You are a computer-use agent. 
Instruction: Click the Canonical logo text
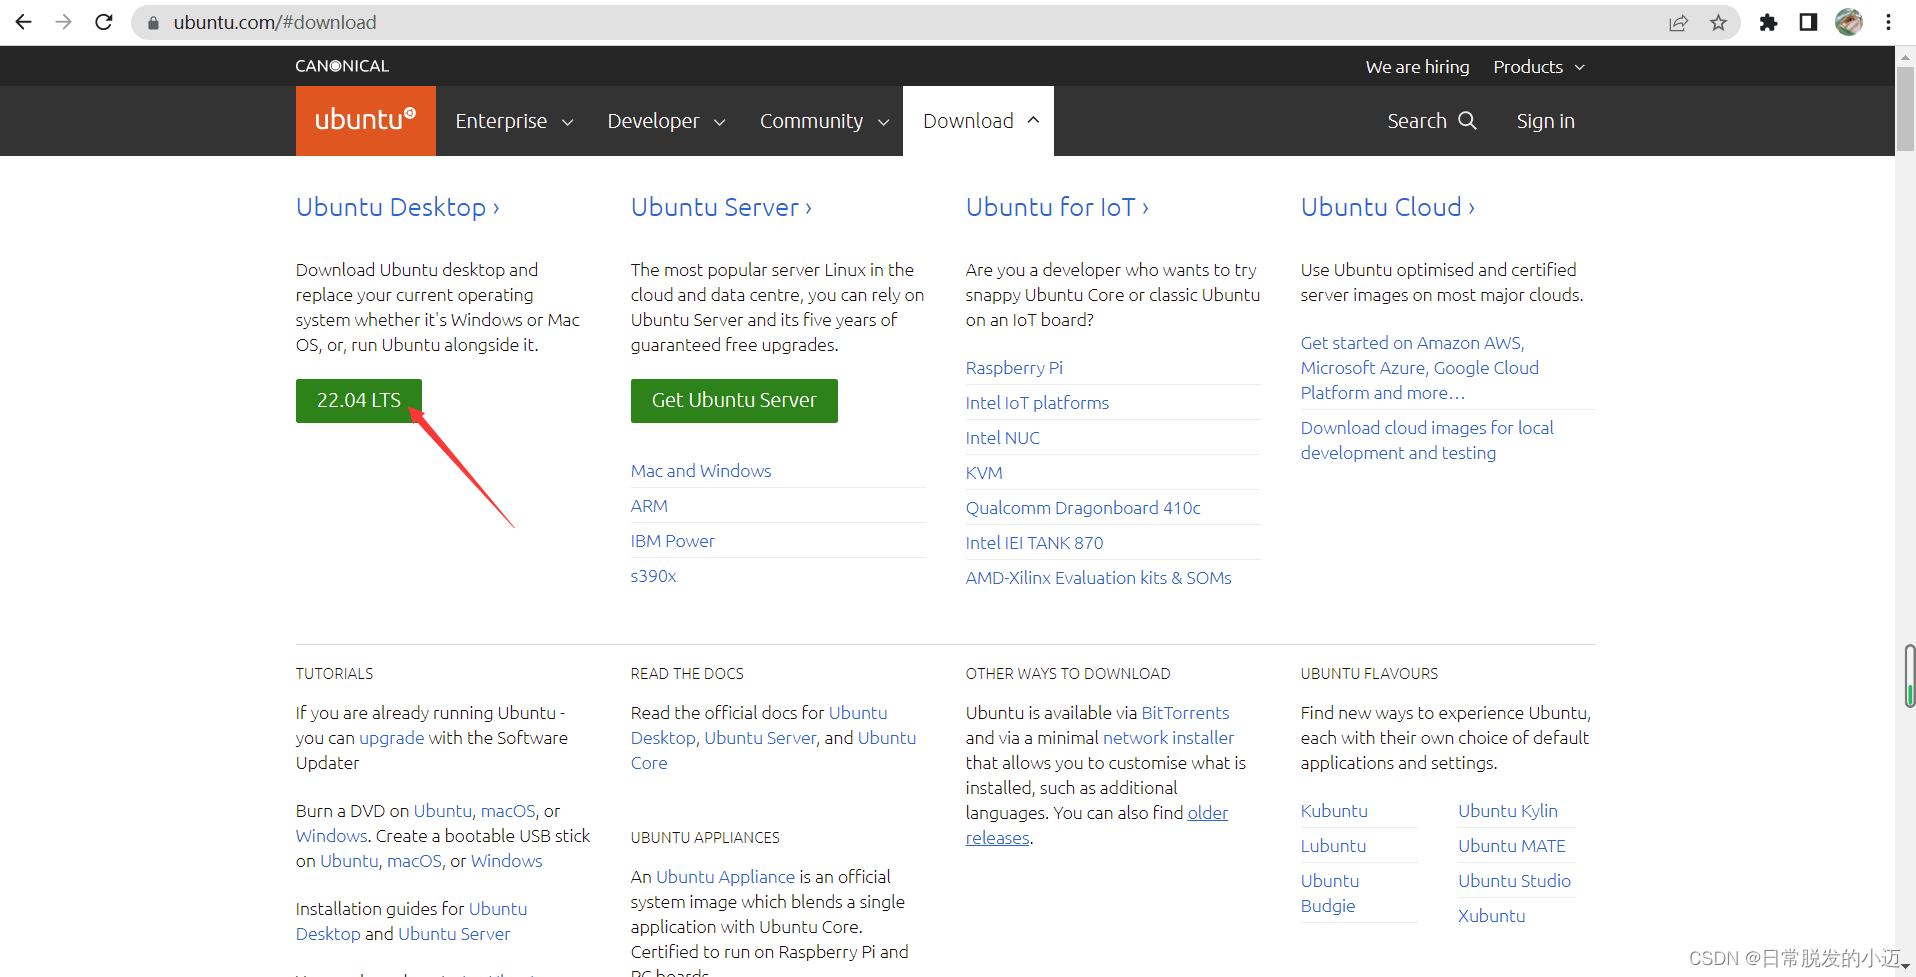342,66
